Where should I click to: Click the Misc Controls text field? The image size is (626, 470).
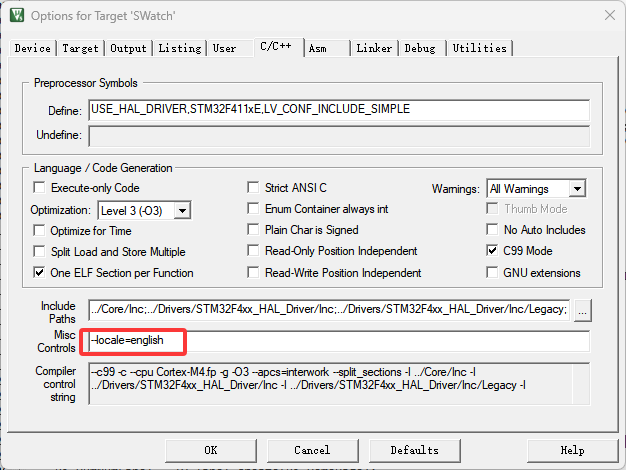[338, 342]
